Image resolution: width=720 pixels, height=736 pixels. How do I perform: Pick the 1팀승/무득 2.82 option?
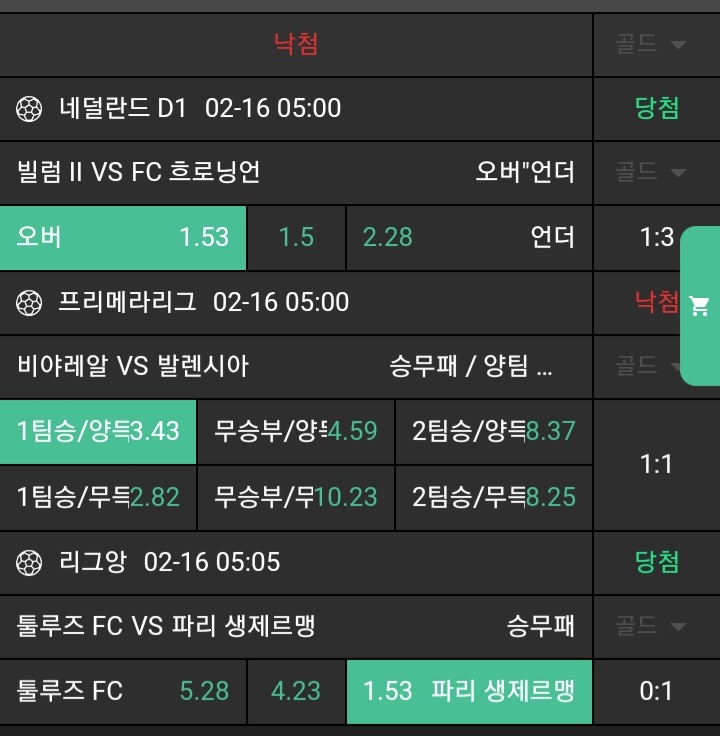98,497
